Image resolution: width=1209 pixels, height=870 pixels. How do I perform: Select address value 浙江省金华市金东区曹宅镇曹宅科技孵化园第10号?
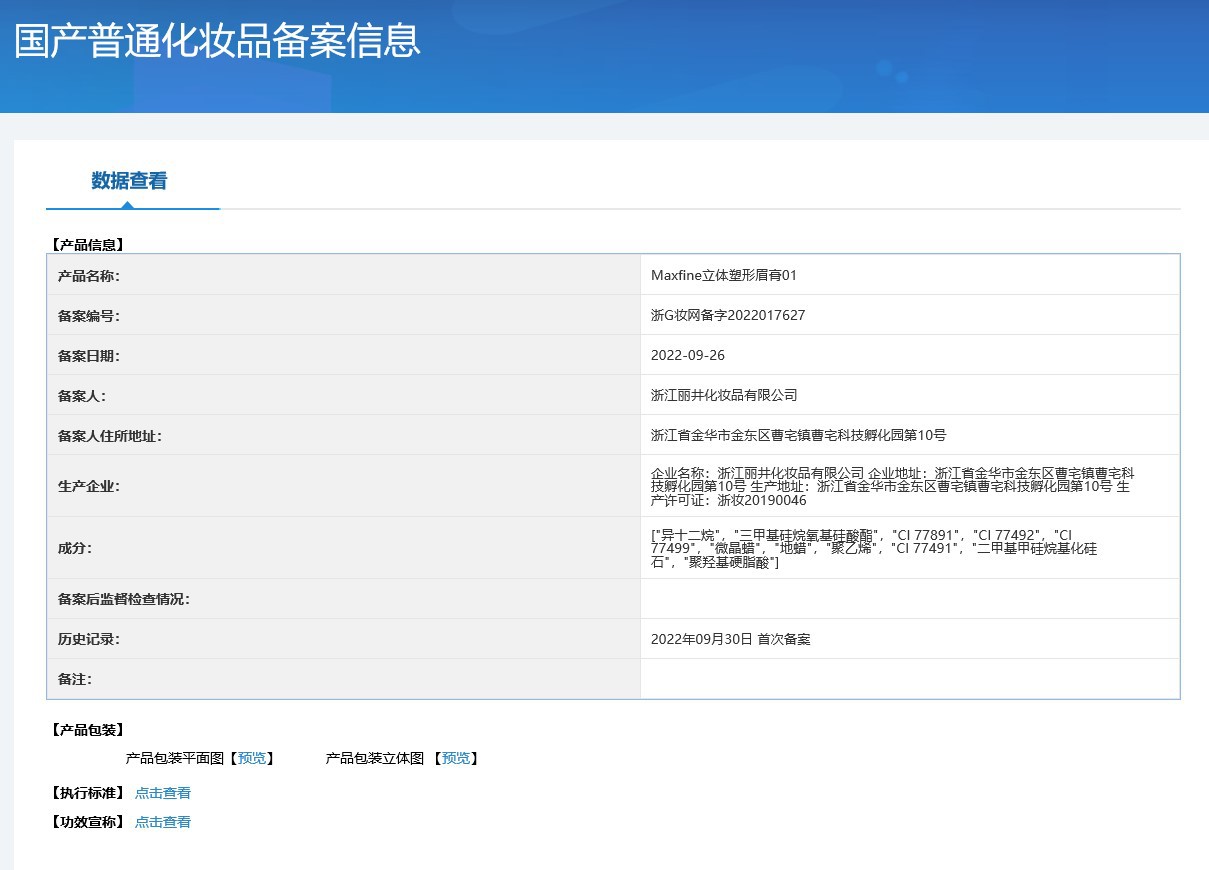[798, 435]
